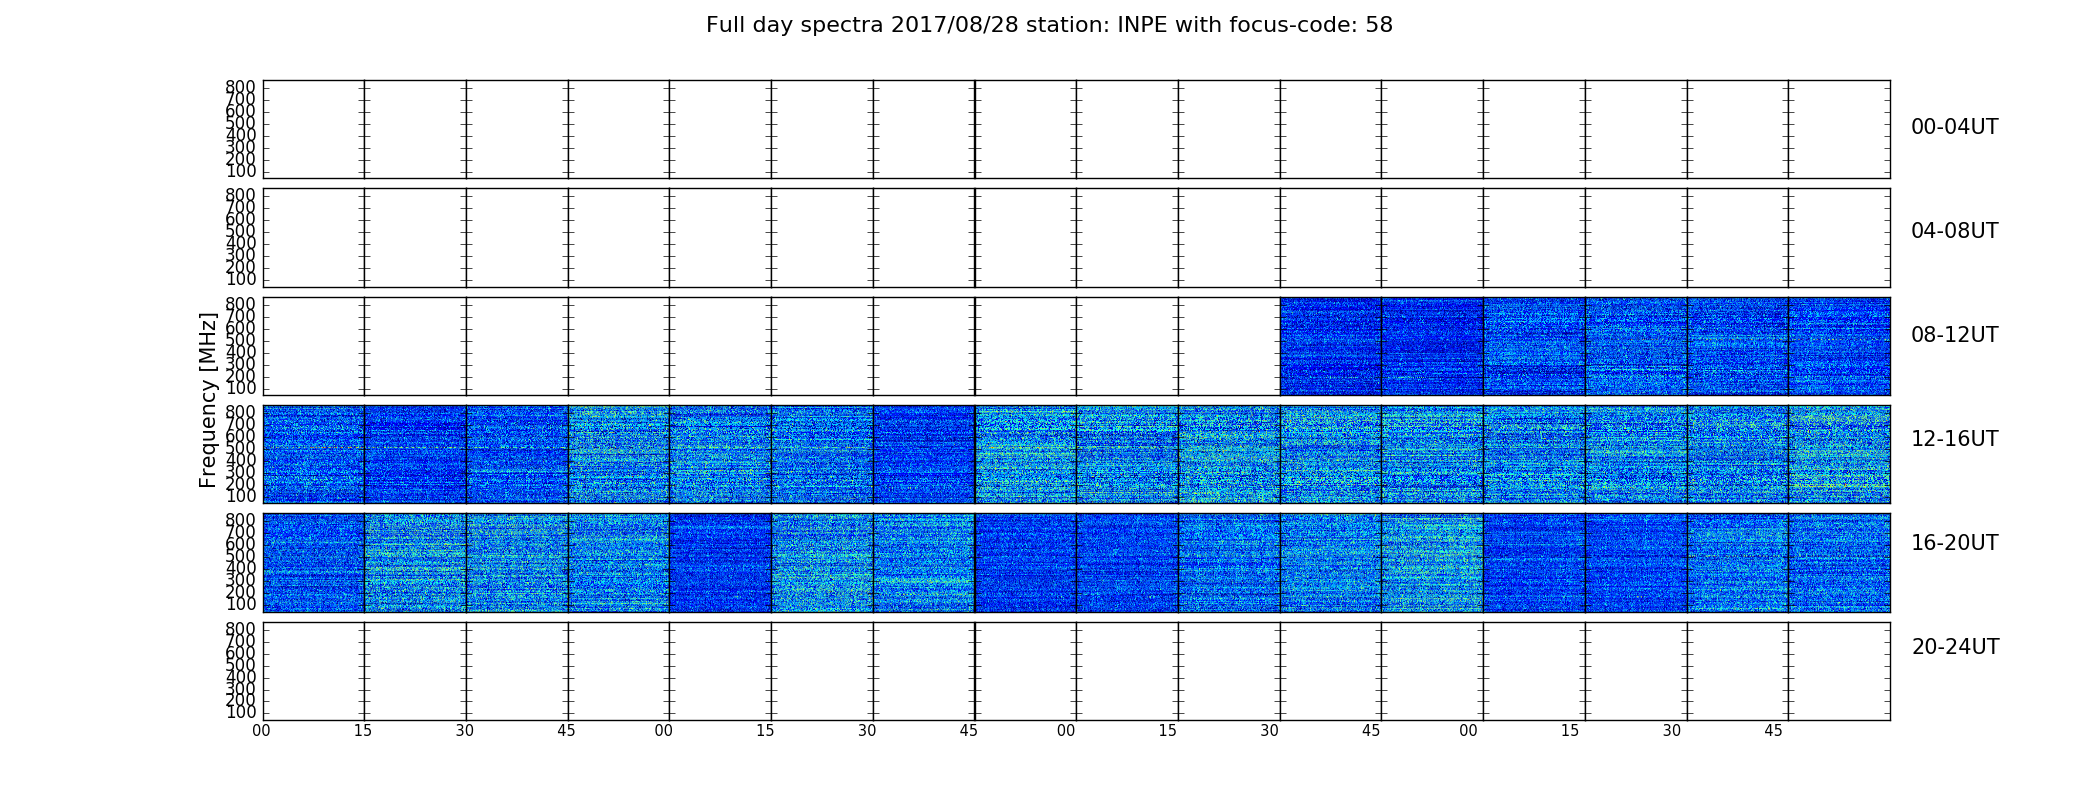The image size is (2100, 800).
Task: Click the empty 00-04UT plot panel
Action: click(1076, 129)
